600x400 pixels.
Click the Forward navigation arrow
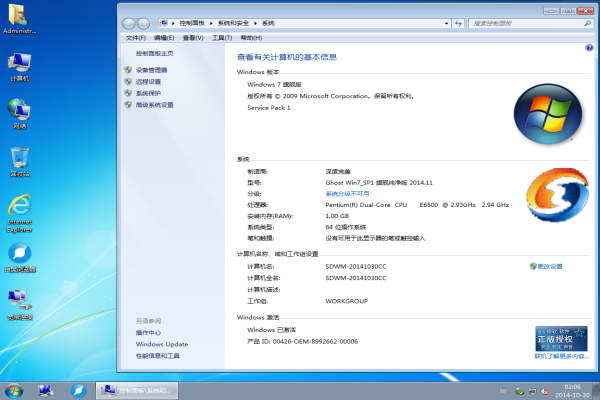(x=143, y=24)
